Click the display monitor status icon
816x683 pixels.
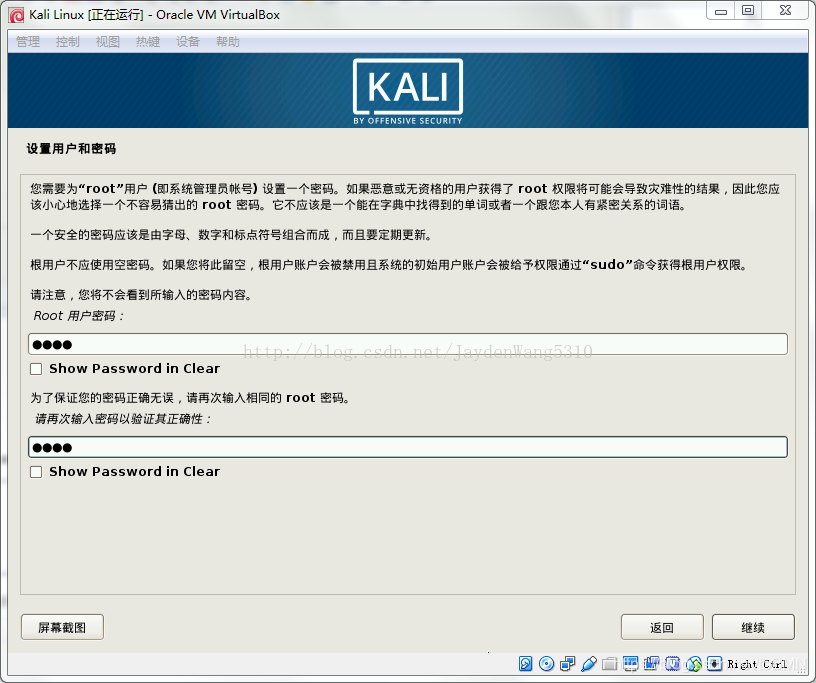(x=631, y=664)
